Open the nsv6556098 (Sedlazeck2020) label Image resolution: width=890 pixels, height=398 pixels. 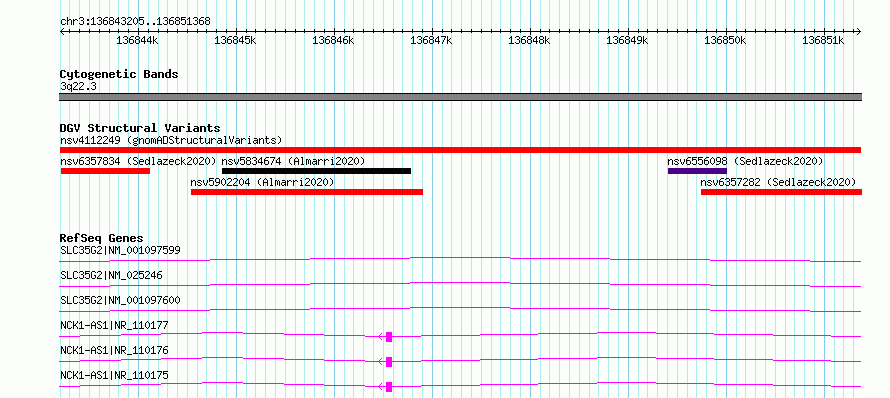point(745,161)
